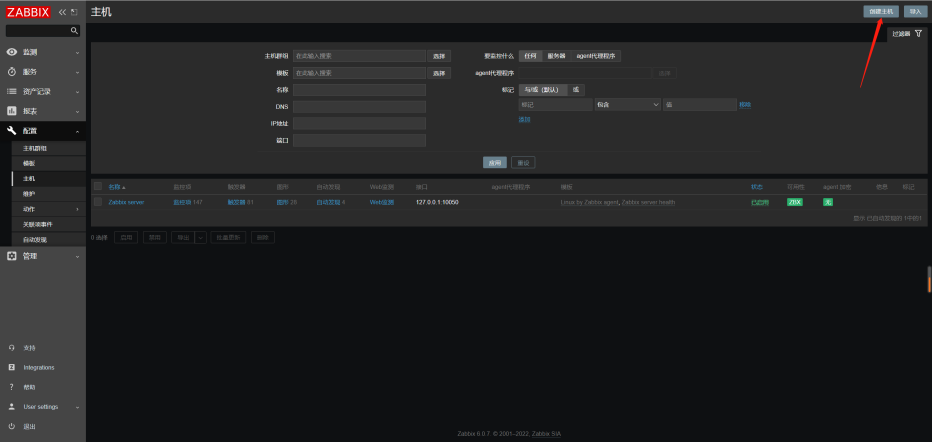Screen dimensions: 933x443
Task: Click the green 无 encryption badge
Action: pyautogui.click(x=828, y=202)
